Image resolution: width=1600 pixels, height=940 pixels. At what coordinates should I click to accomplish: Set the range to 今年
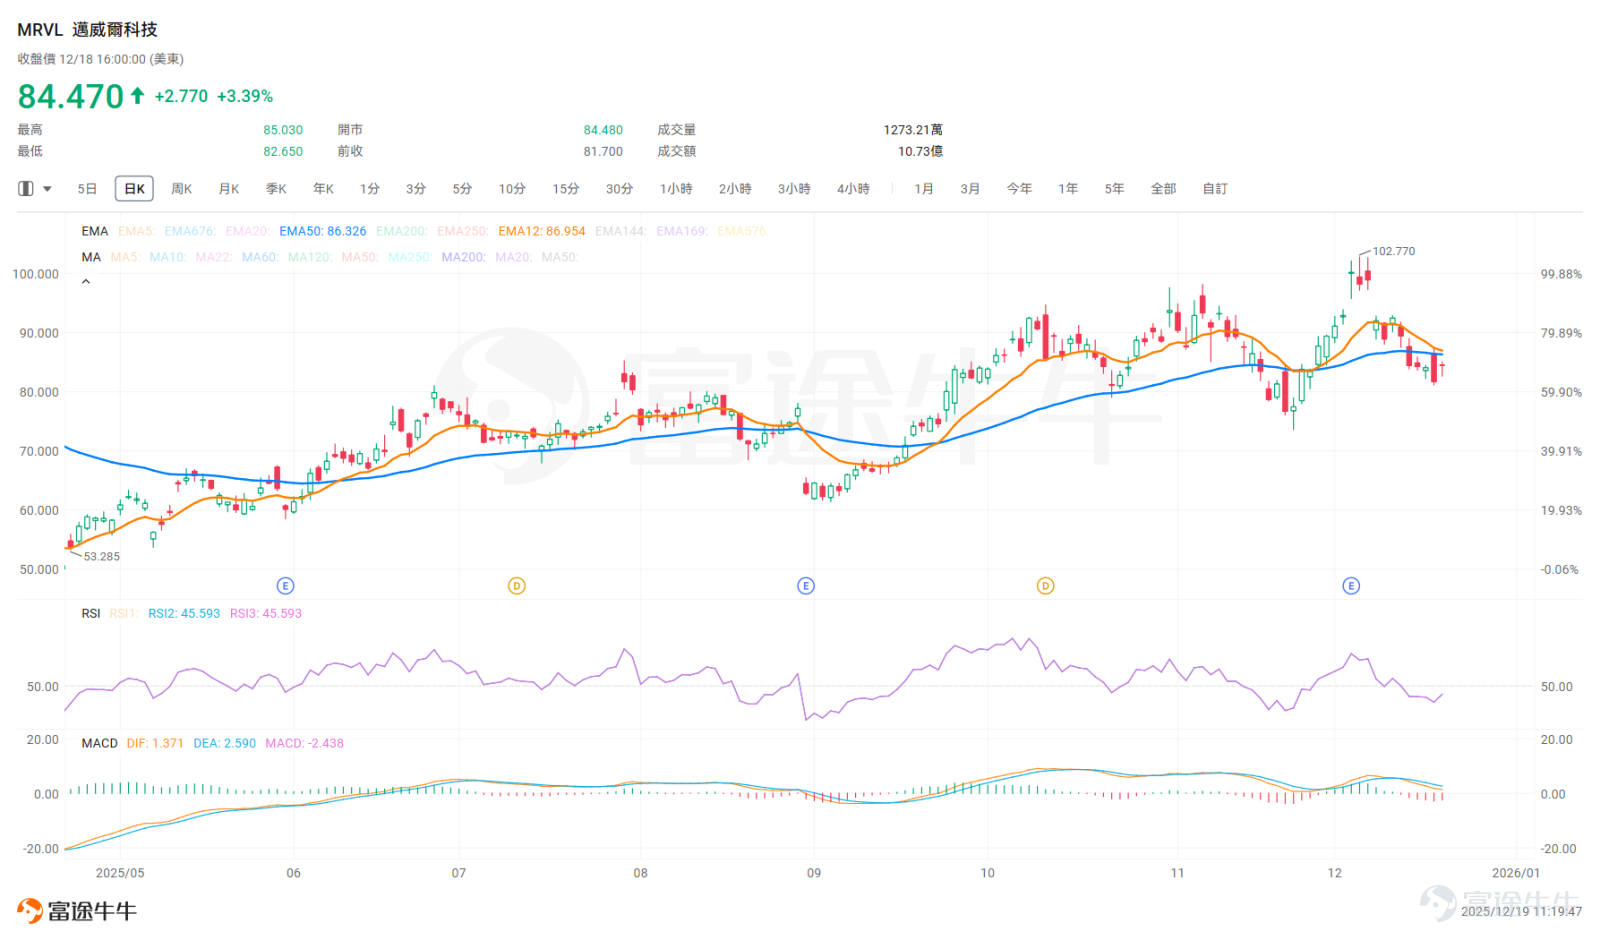click(x=1019, y=189)
